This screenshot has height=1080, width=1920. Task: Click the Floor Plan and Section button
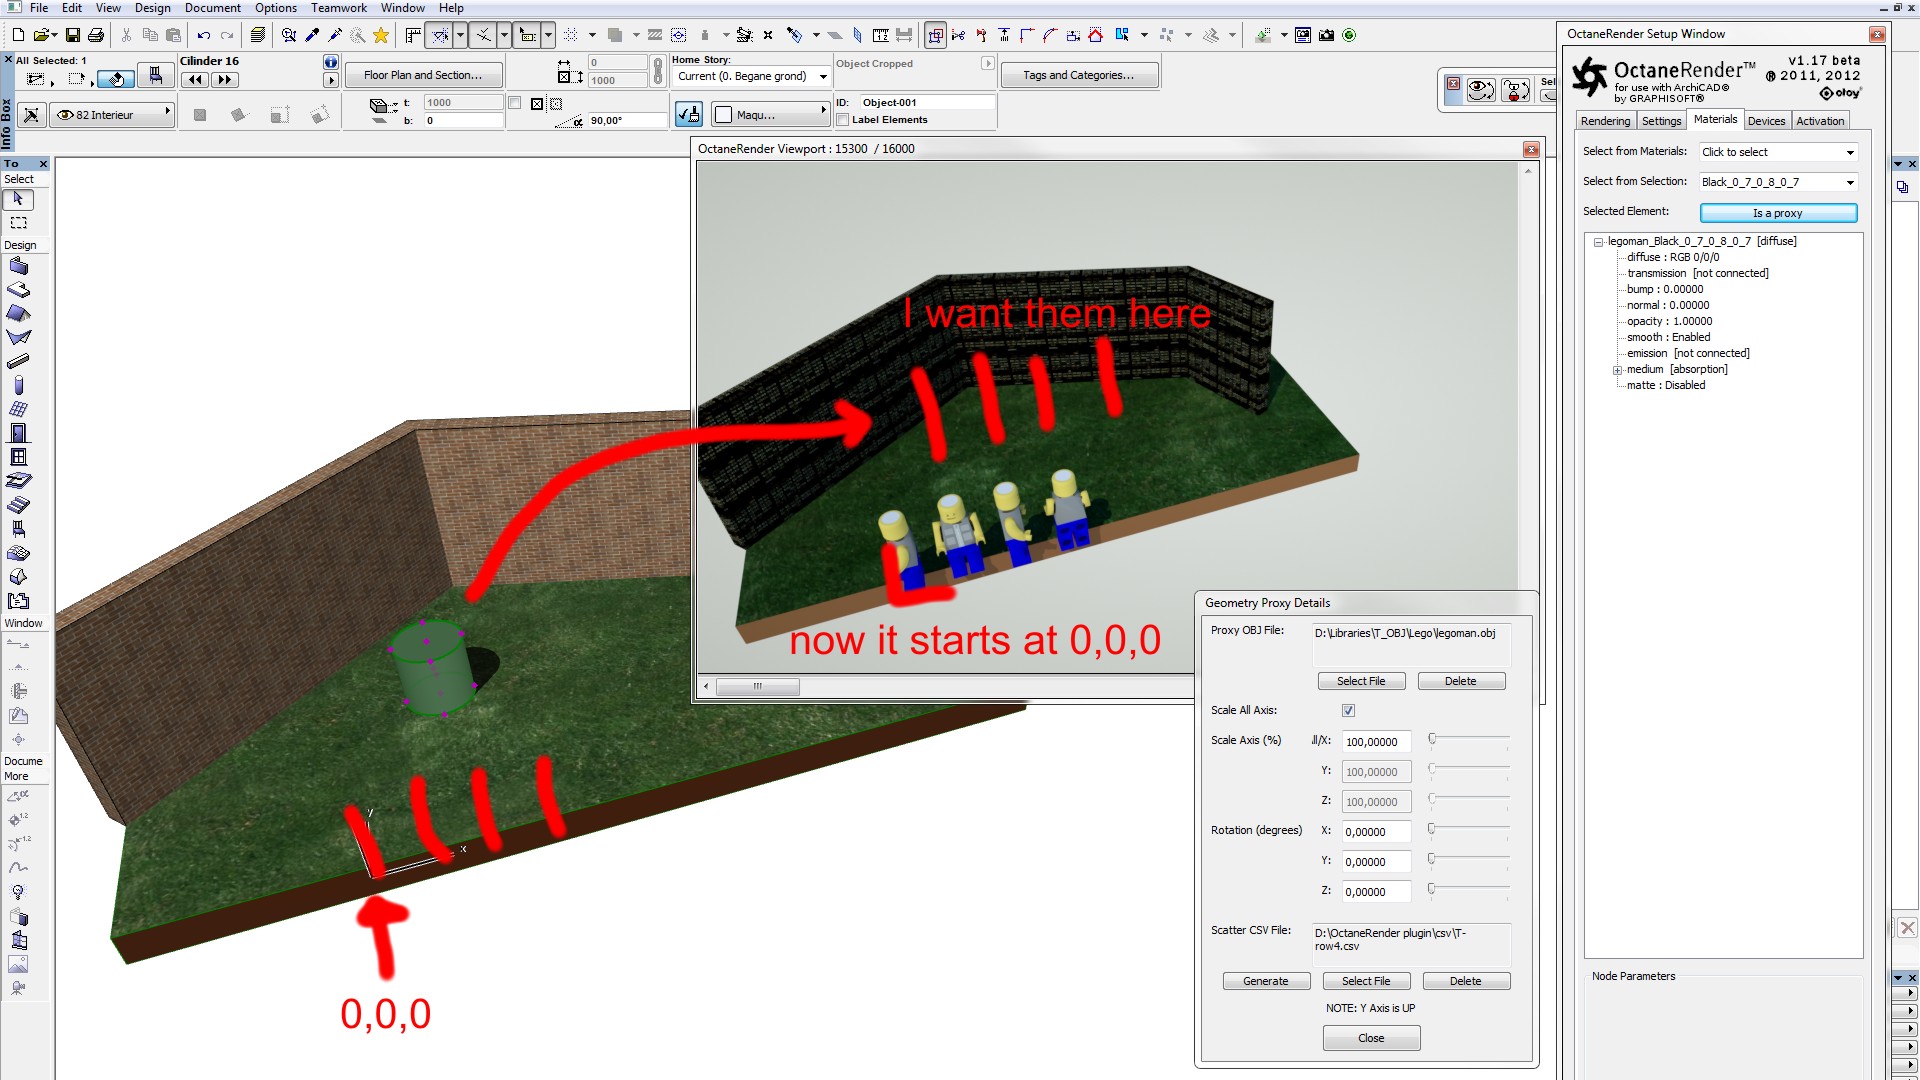click(x=423, y=75)
